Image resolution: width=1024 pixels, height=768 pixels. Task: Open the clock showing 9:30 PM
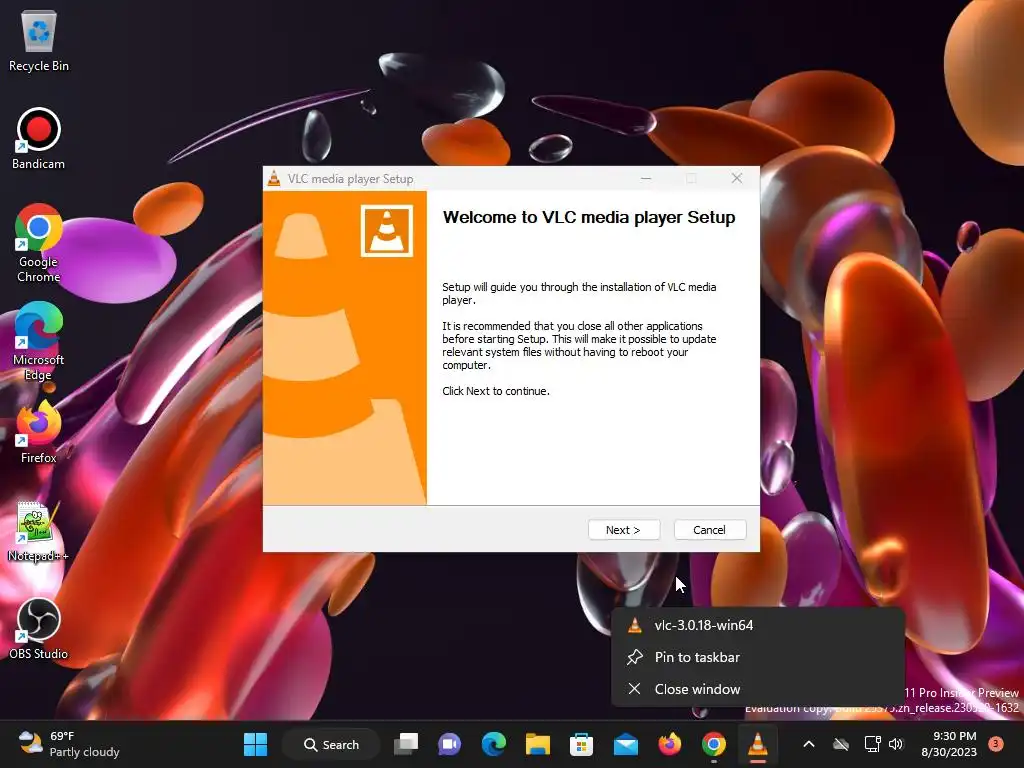949,744
